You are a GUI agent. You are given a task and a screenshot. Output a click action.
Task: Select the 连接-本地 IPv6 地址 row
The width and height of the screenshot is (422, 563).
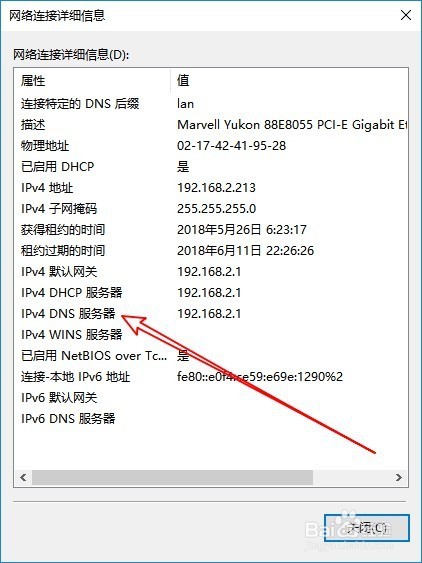[211, 377]
